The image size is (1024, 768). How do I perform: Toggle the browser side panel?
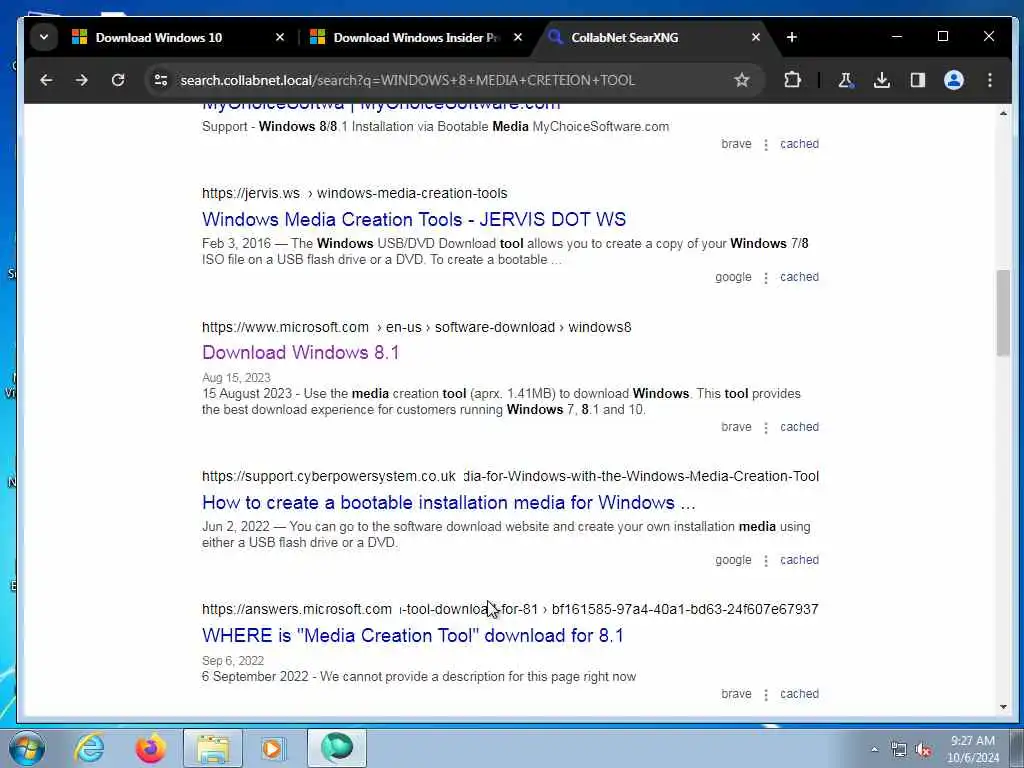click(x=918, y=80)
